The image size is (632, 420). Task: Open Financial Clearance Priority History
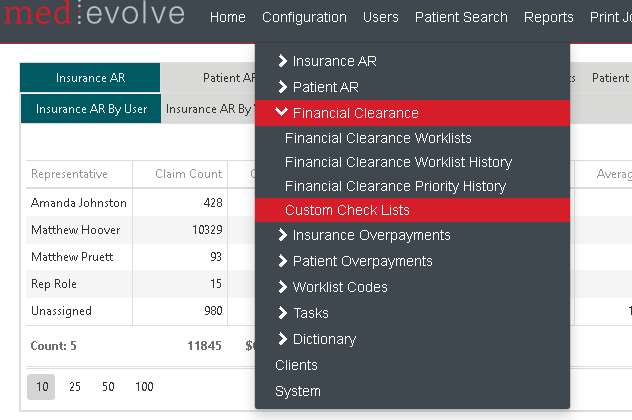(395, 186)
